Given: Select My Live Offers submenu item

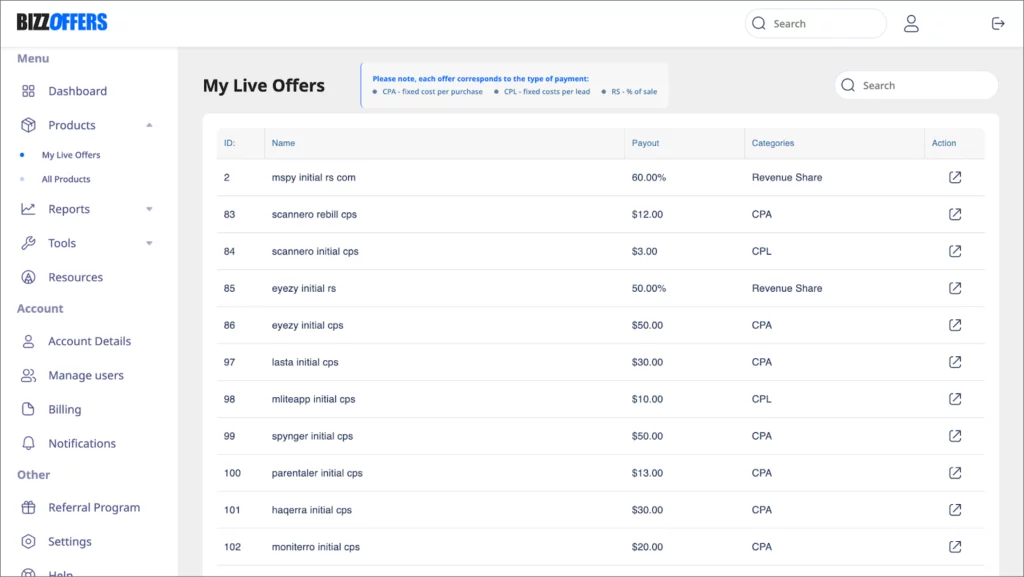Looking at the screenshot, I should (71, 155).
